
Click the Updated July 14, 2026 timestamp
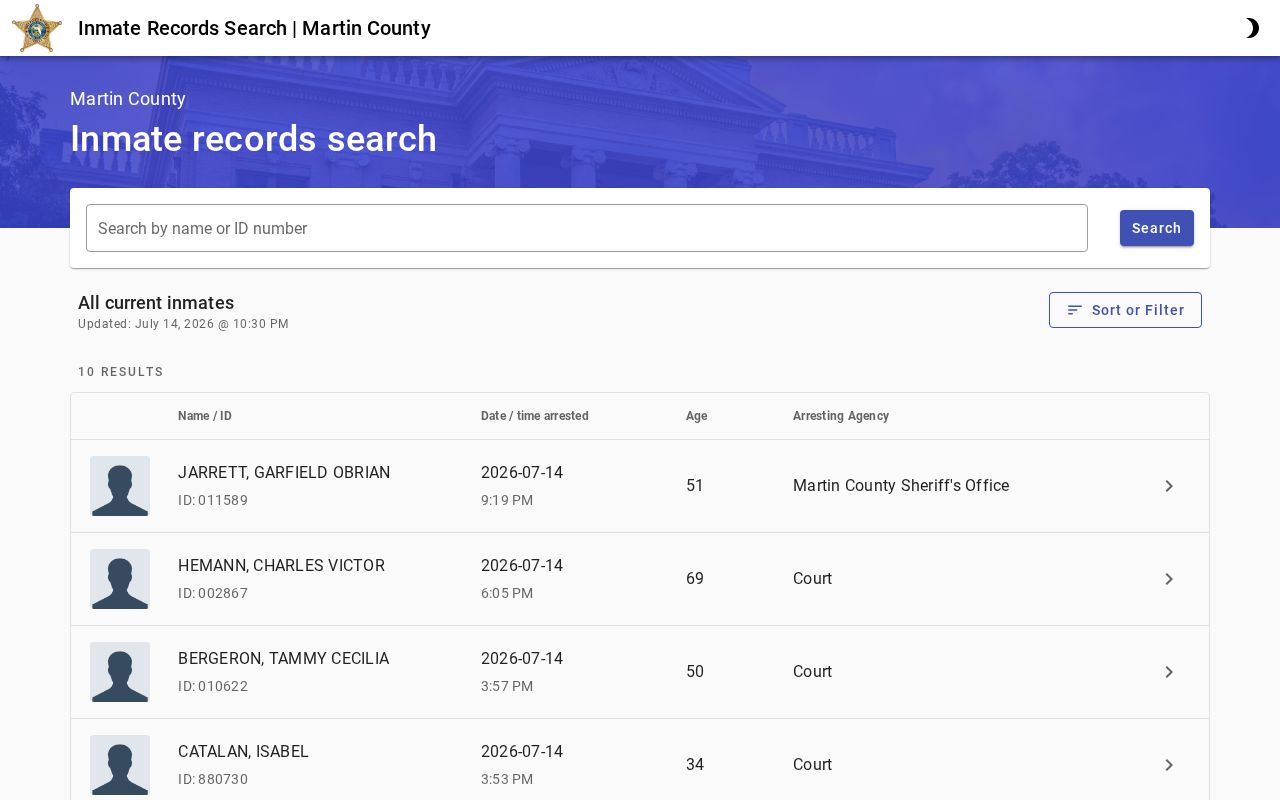pos(183,324)
